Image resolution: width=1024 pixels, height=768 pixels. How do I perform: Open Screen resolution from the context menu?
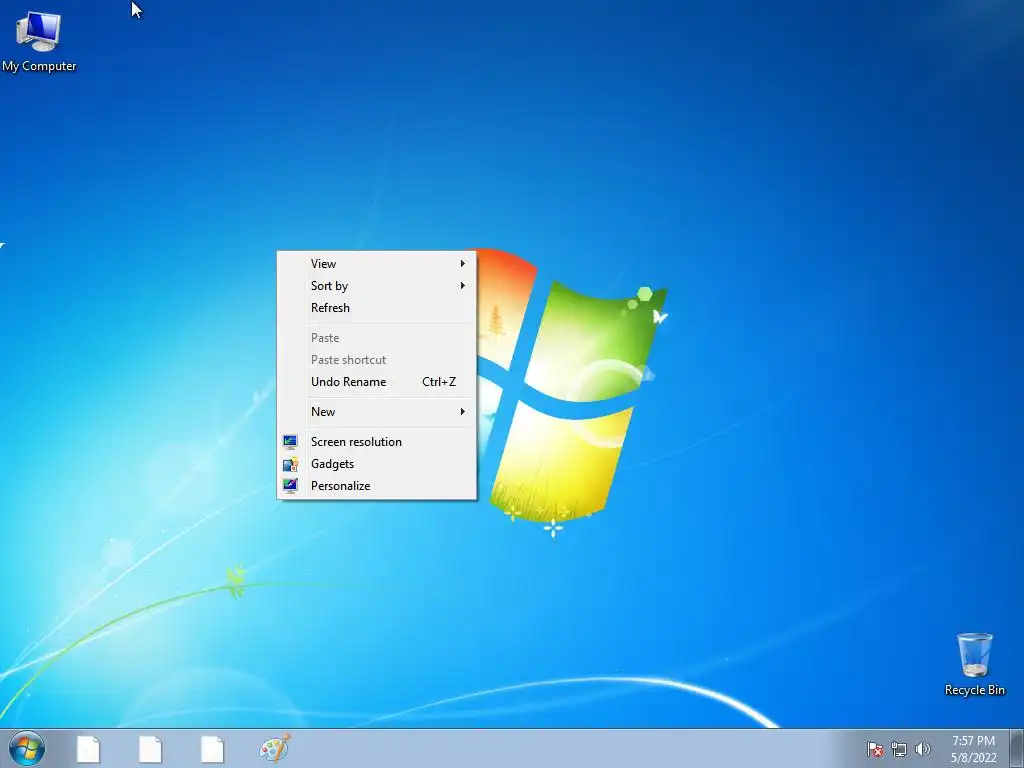click(x=377, y=442)
